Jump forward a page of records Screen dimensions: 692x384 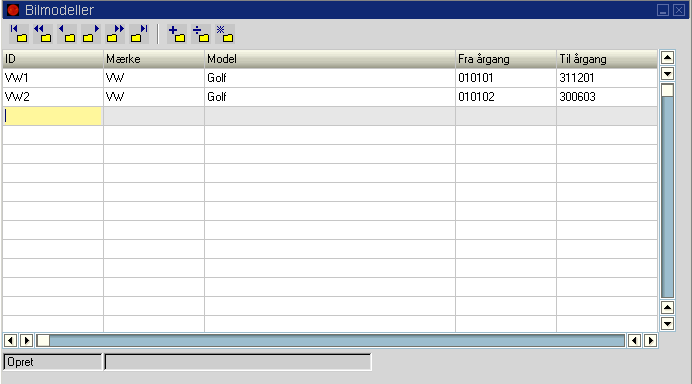pos(115,34)
